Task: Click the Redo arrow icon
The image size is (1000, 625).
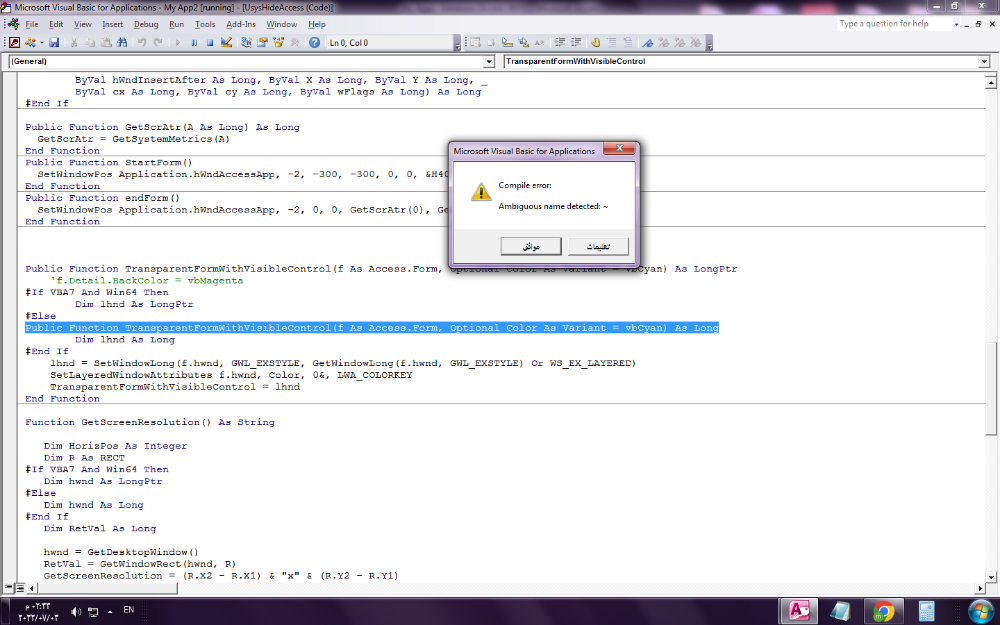Action: (x=158, y=43)
